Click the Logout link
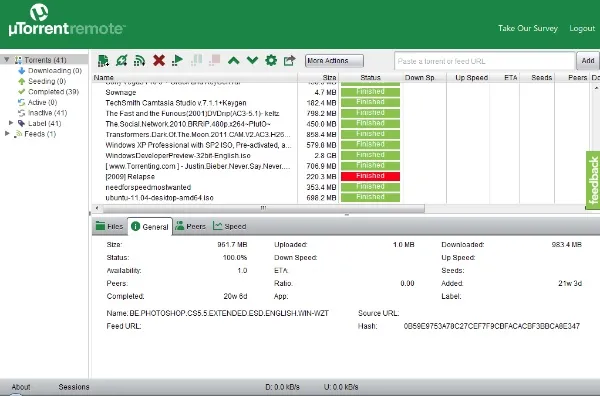The width and height of the screenshot is (600, 396). click(582, 28)
